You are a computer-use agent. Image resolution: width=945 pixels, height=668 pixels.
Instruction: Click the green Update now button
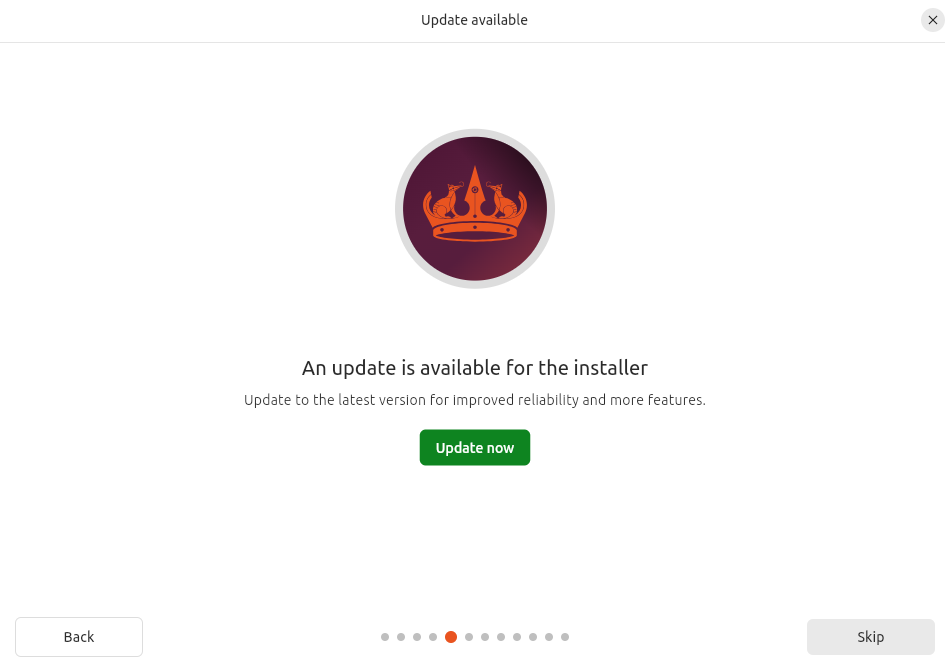(474, 447)
